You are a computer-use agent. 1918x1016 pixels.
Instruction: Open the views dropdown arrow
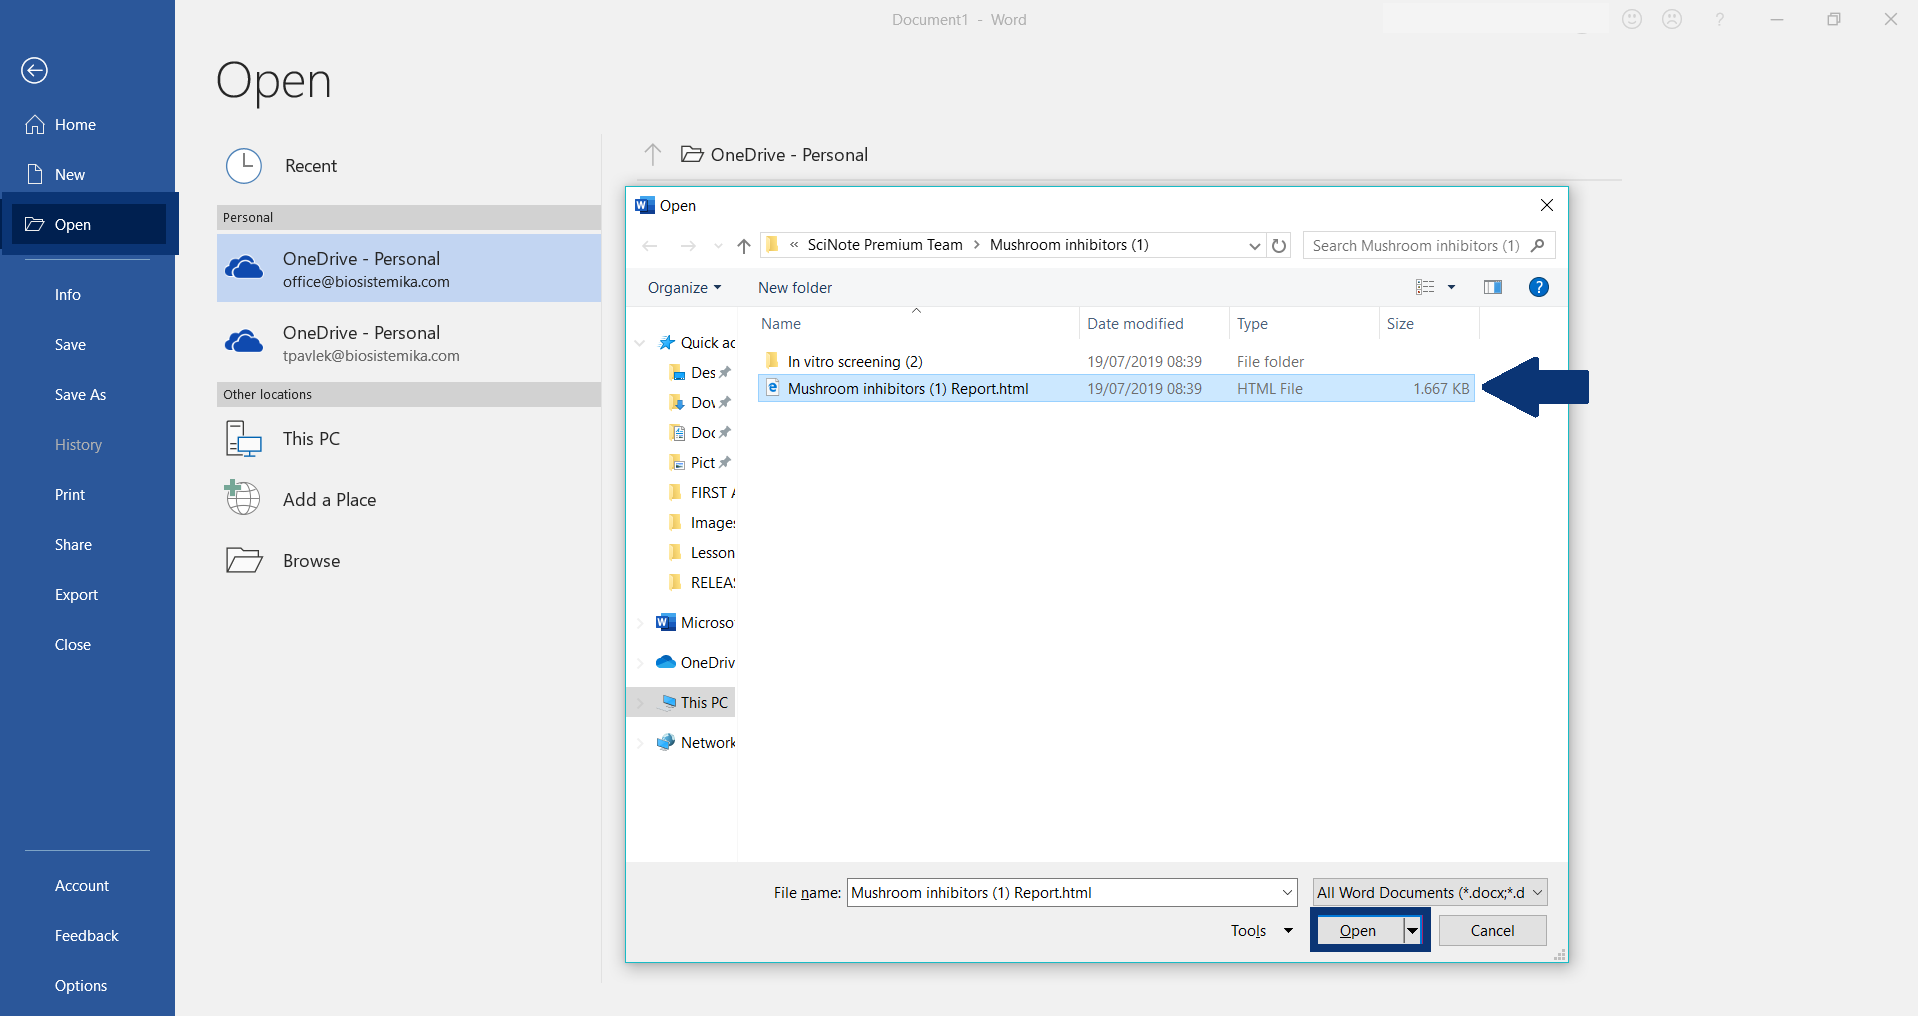[1452, 287]
